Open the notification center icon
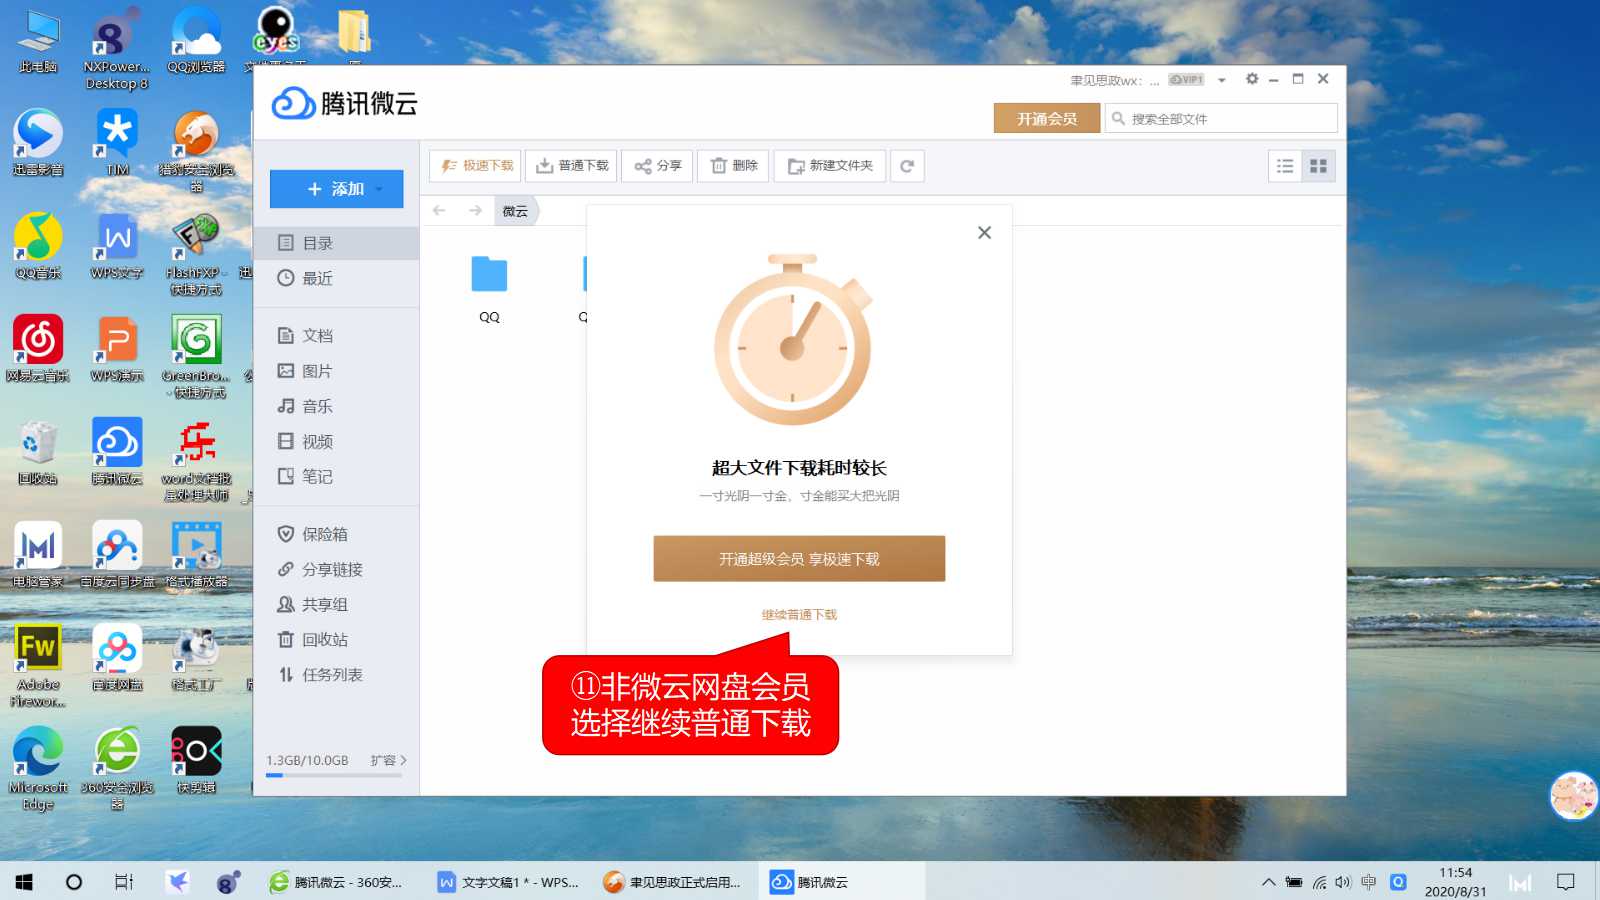The image size is (1600, 900). click(x=1566, y=882)
